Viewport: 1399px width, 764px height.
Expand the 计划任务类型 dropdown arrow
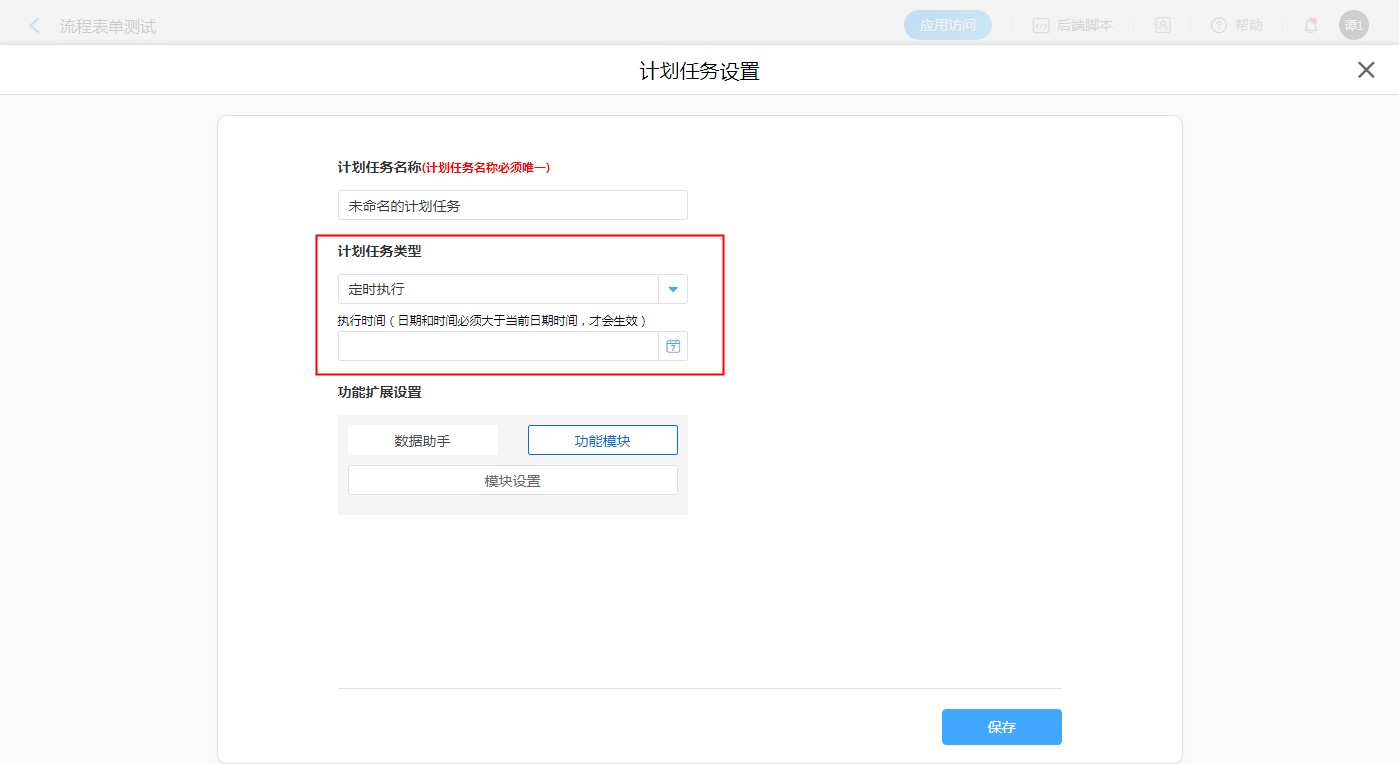pyautogui.click(x=673, y=289)
